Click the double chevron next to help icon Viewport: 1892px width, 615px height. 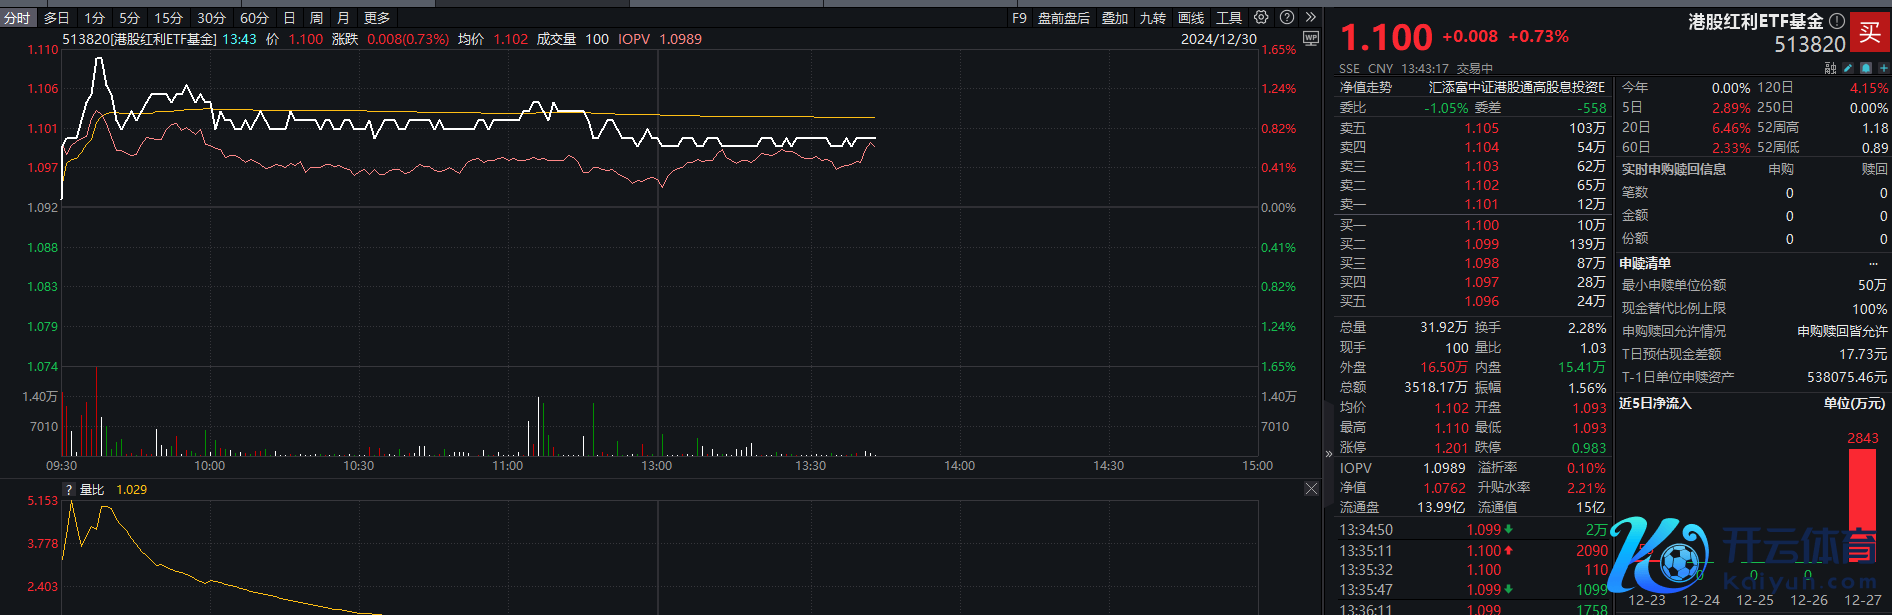click(1311, 17)
